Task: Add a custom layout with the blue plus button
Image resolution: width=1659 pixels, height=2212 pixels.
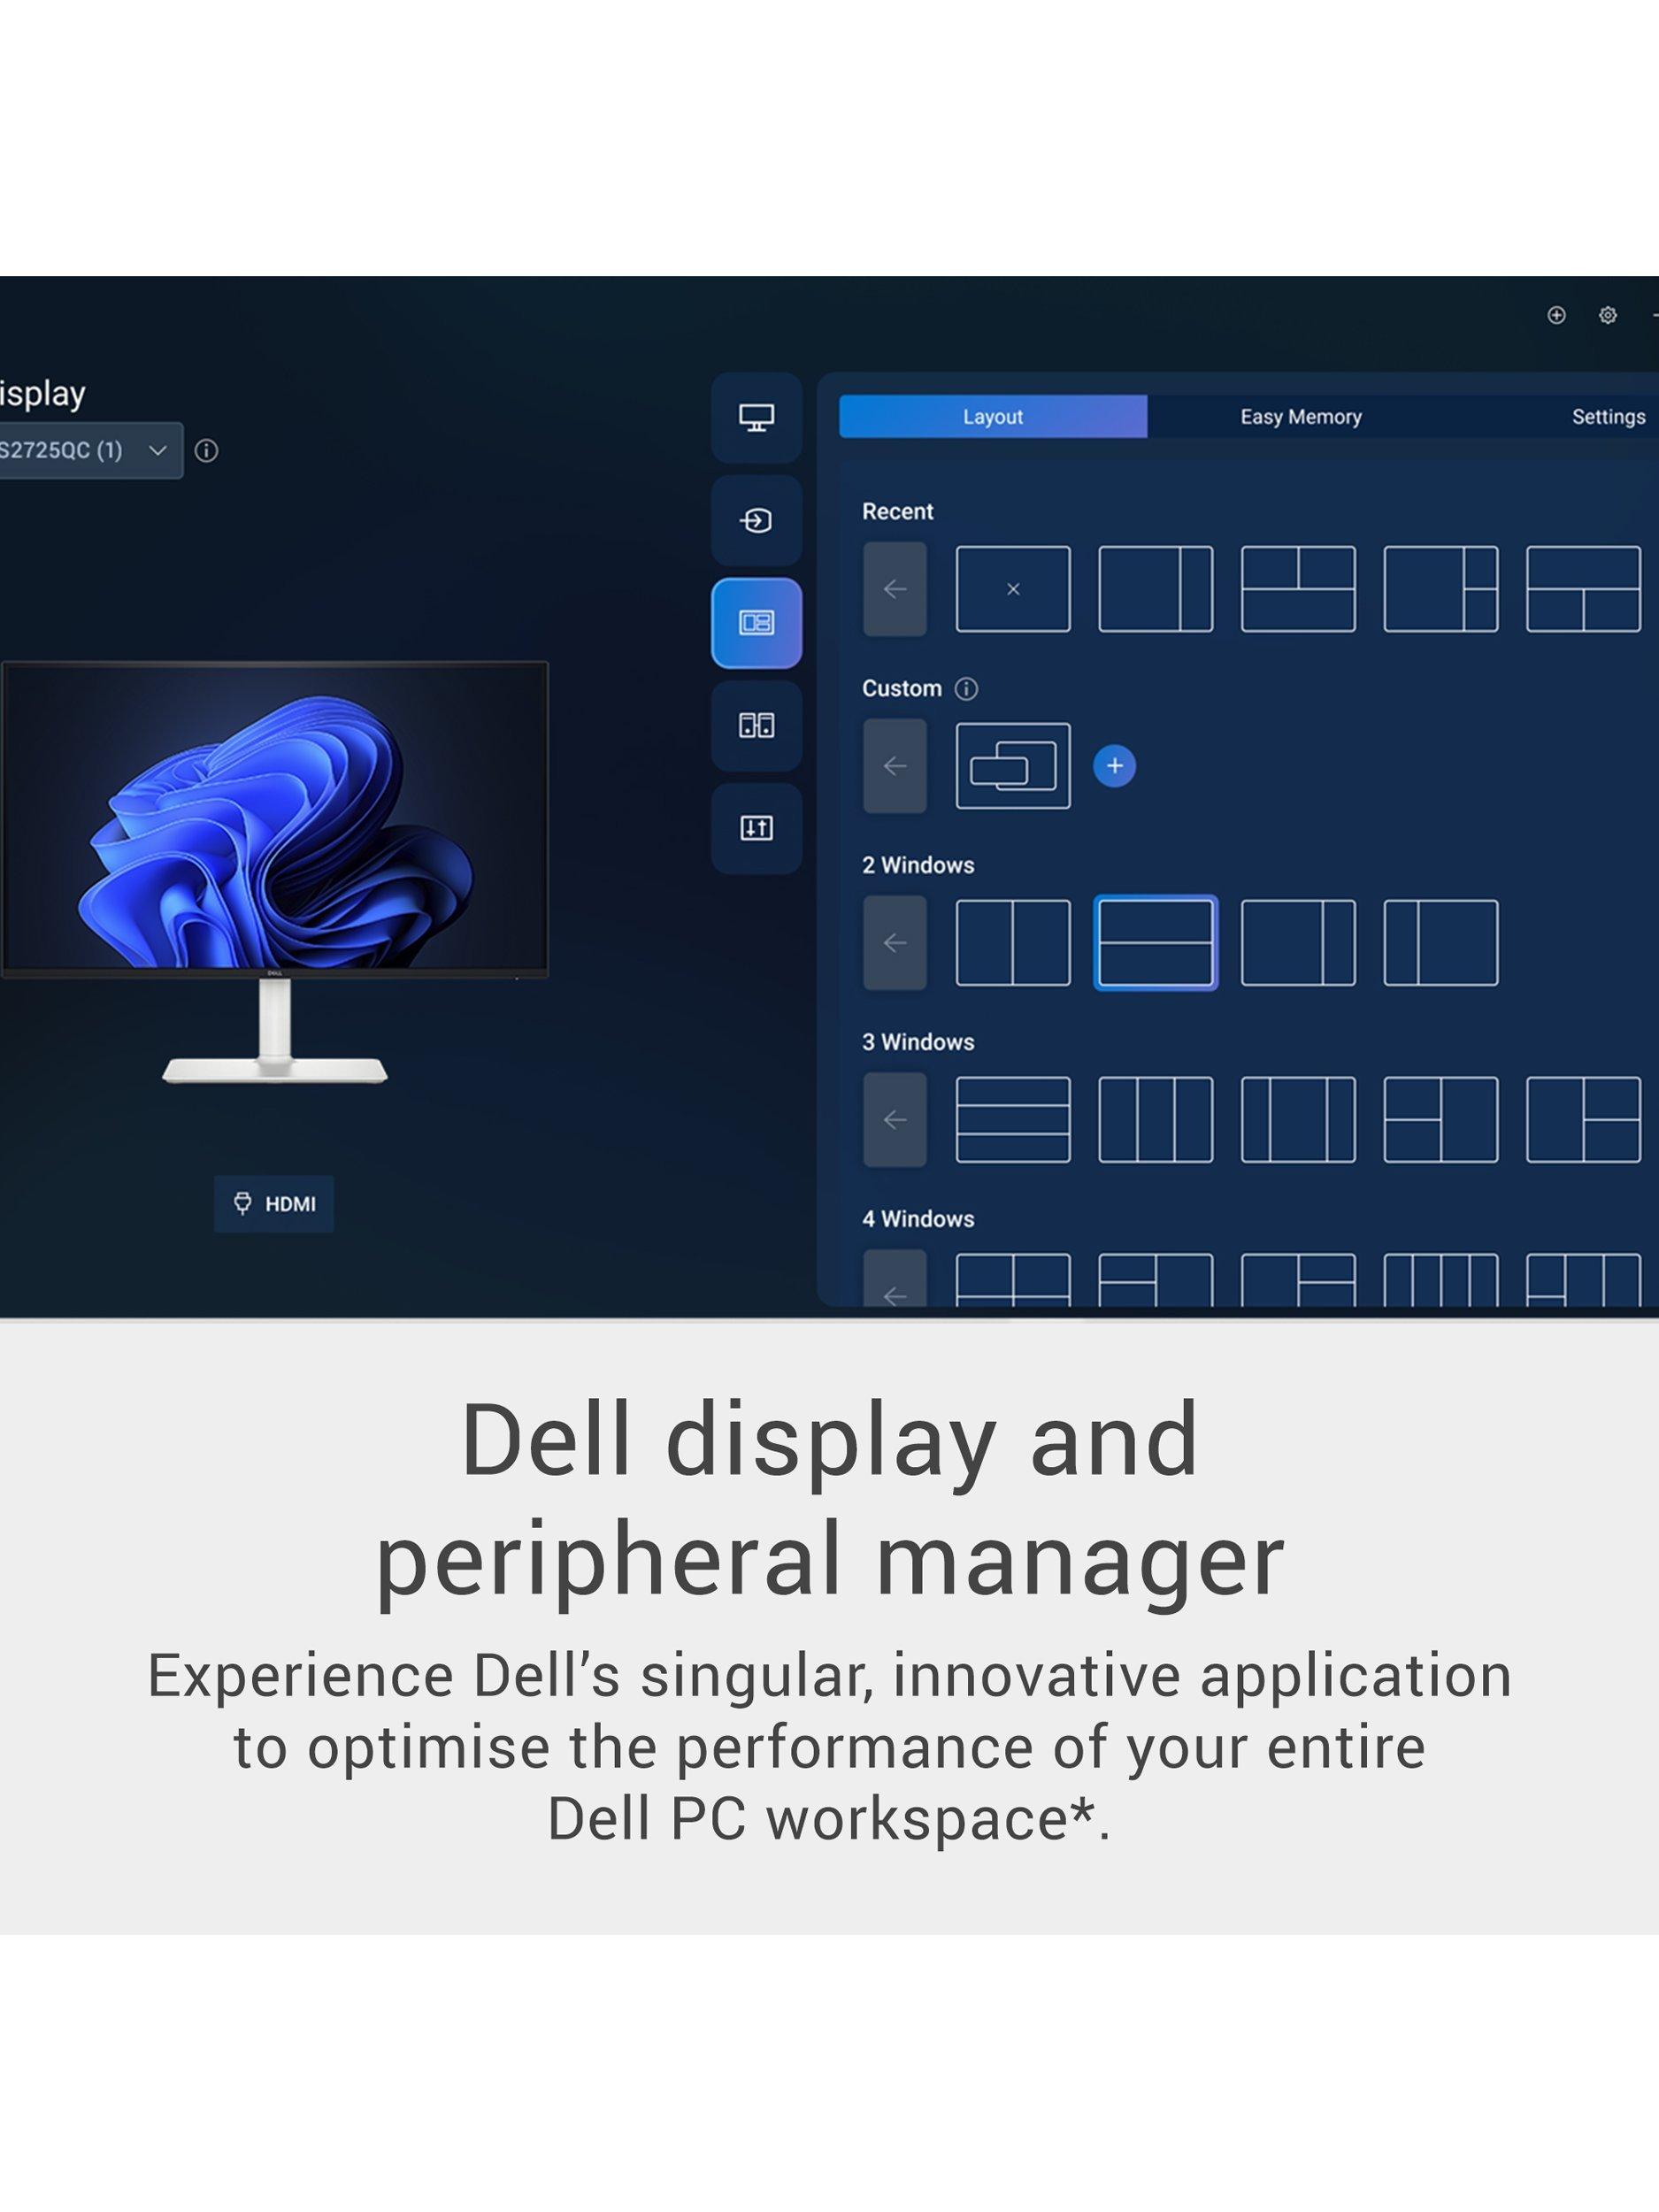Action: [1114, 766]
